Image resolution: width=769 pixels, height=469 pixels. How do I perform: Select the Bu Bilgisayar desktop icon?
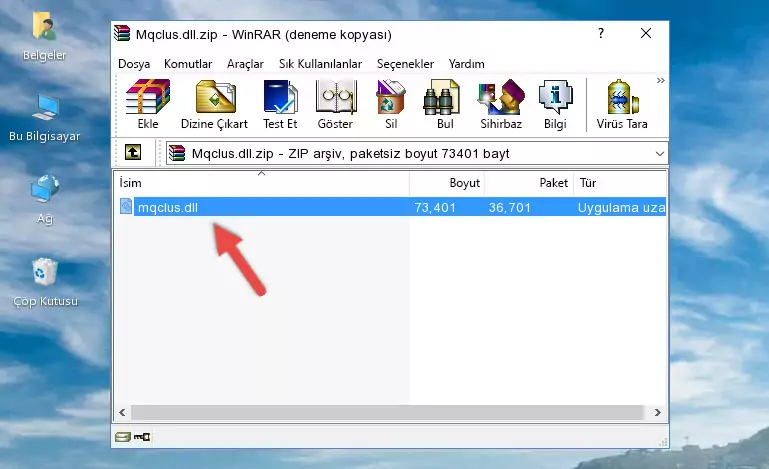44,118
